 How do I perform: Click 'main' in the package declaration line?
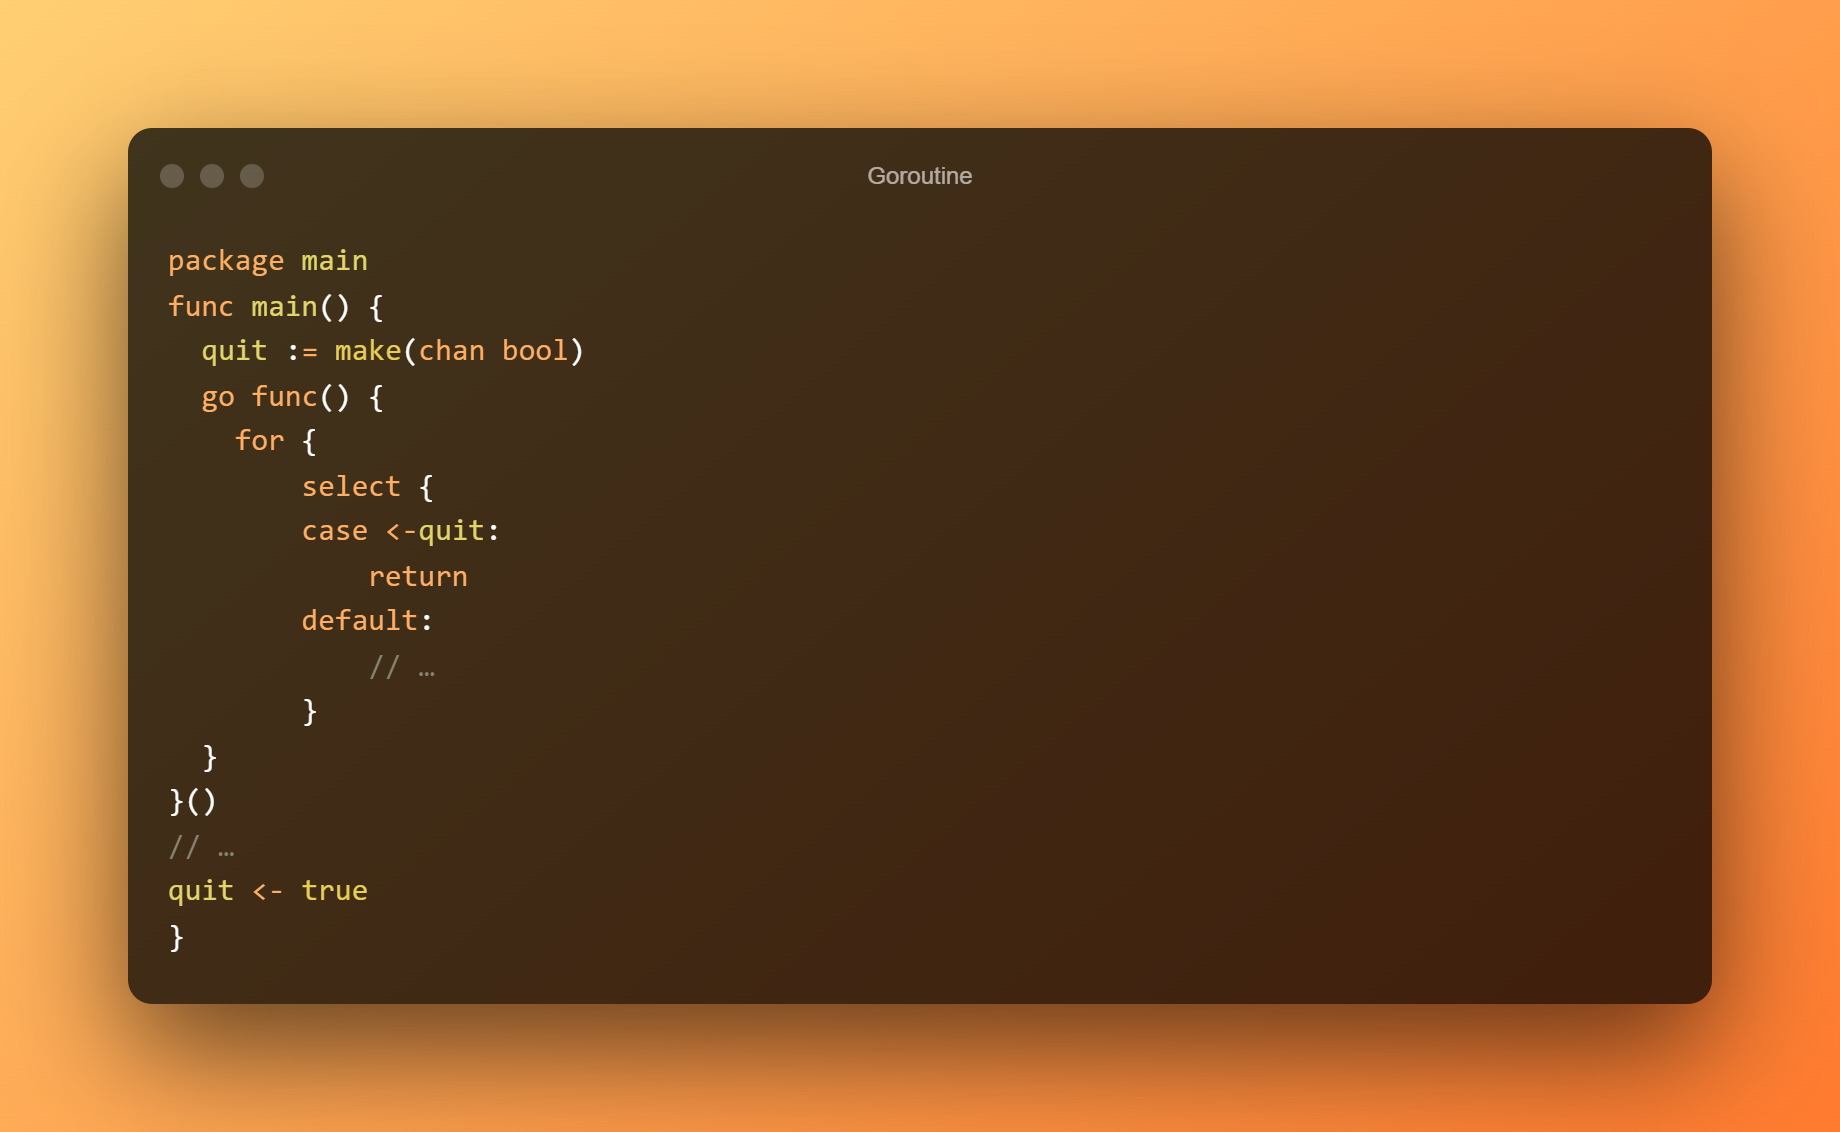coord(334,261)
